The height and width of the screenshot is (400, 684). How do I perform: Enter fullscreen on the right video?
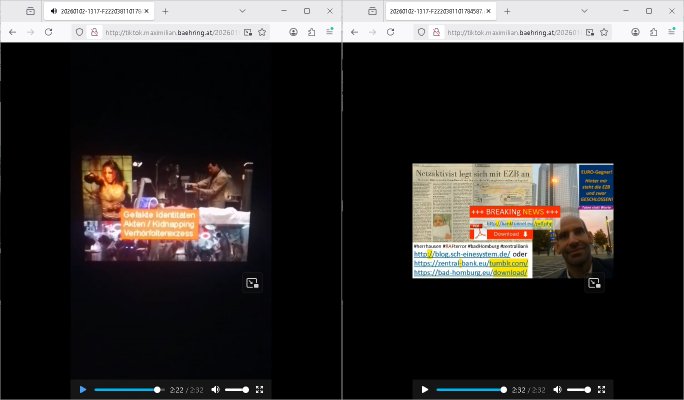coord(602,389)
